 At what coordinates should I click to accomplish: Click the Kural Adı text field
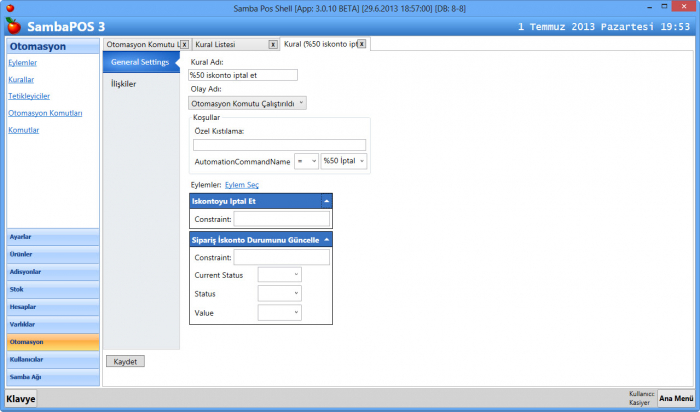[x=243, y=75]
